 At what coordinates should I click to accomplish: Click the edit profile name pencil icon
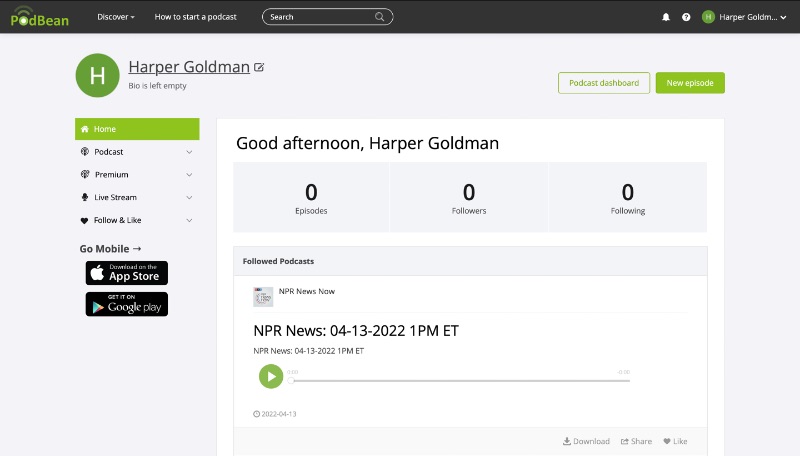259,67
